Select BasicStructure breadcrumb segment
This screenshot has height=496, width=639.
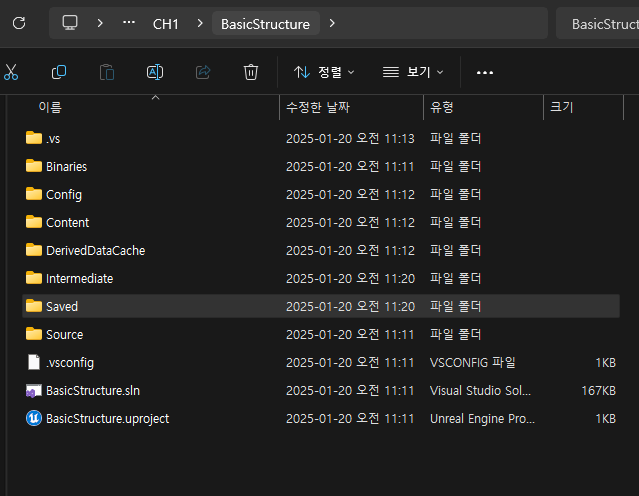[x=265, y=24]
